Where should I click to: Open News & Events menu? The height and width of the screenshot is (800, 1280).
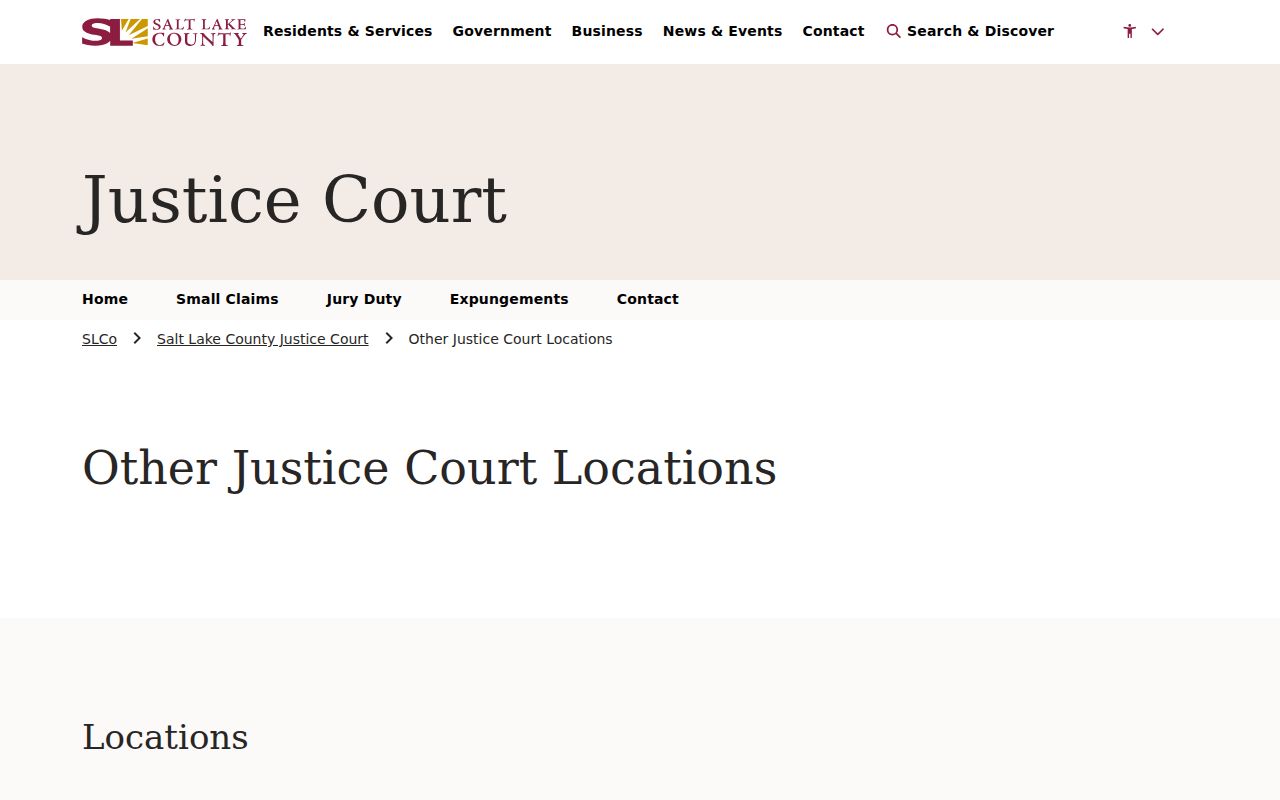coord(722,31)
